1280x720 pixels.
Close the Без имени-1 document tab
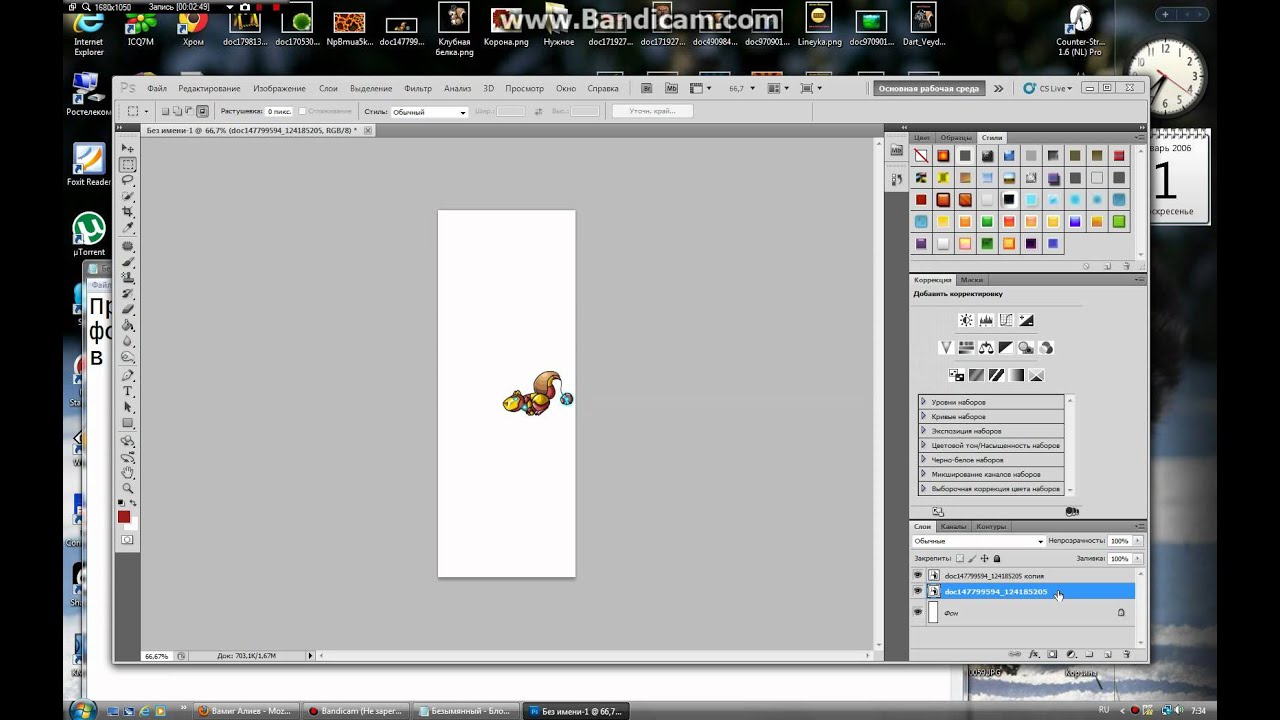[368, 130]
